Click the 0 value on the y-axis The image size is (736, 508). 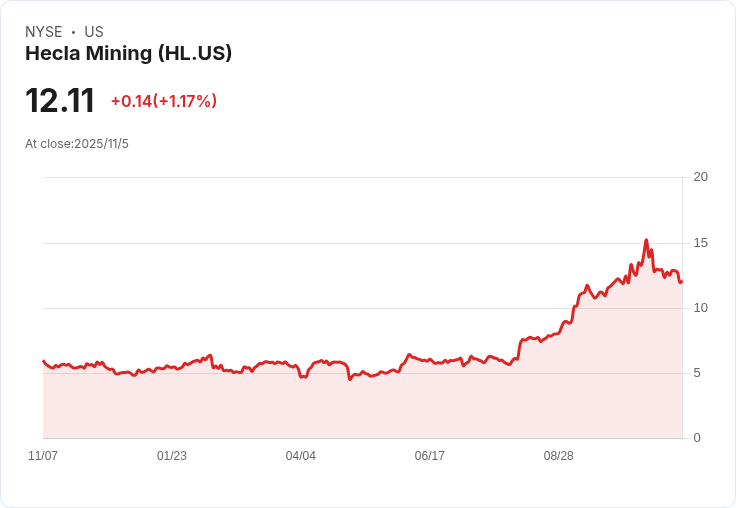698,438
